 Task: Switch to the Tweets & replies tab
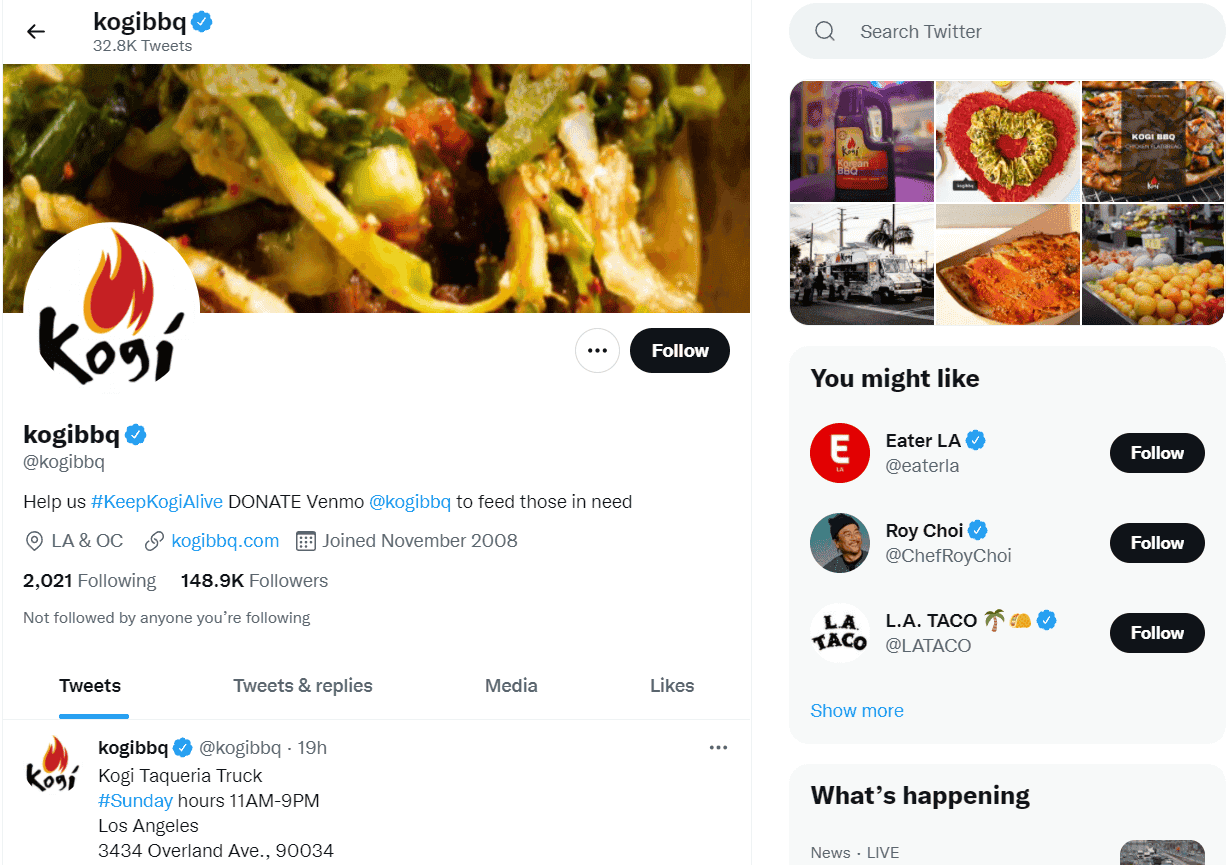(303, 686)
